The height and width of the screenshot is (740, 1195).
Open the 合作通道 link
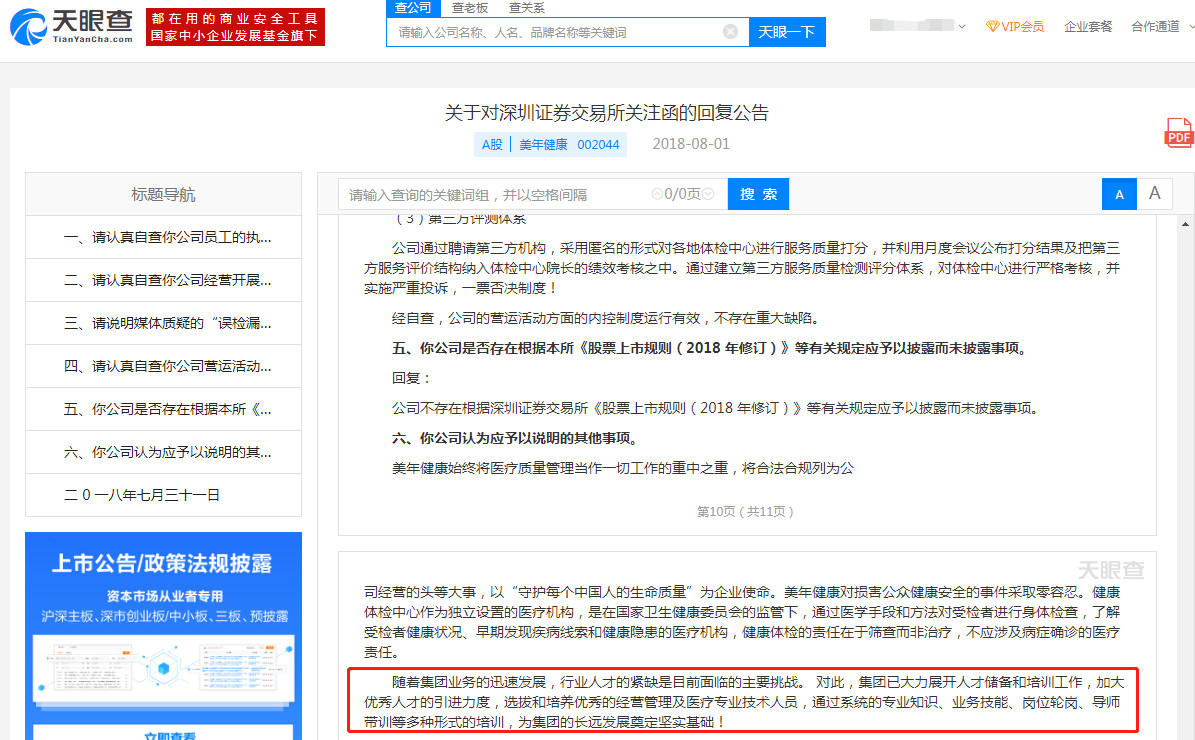point(1155,27)
